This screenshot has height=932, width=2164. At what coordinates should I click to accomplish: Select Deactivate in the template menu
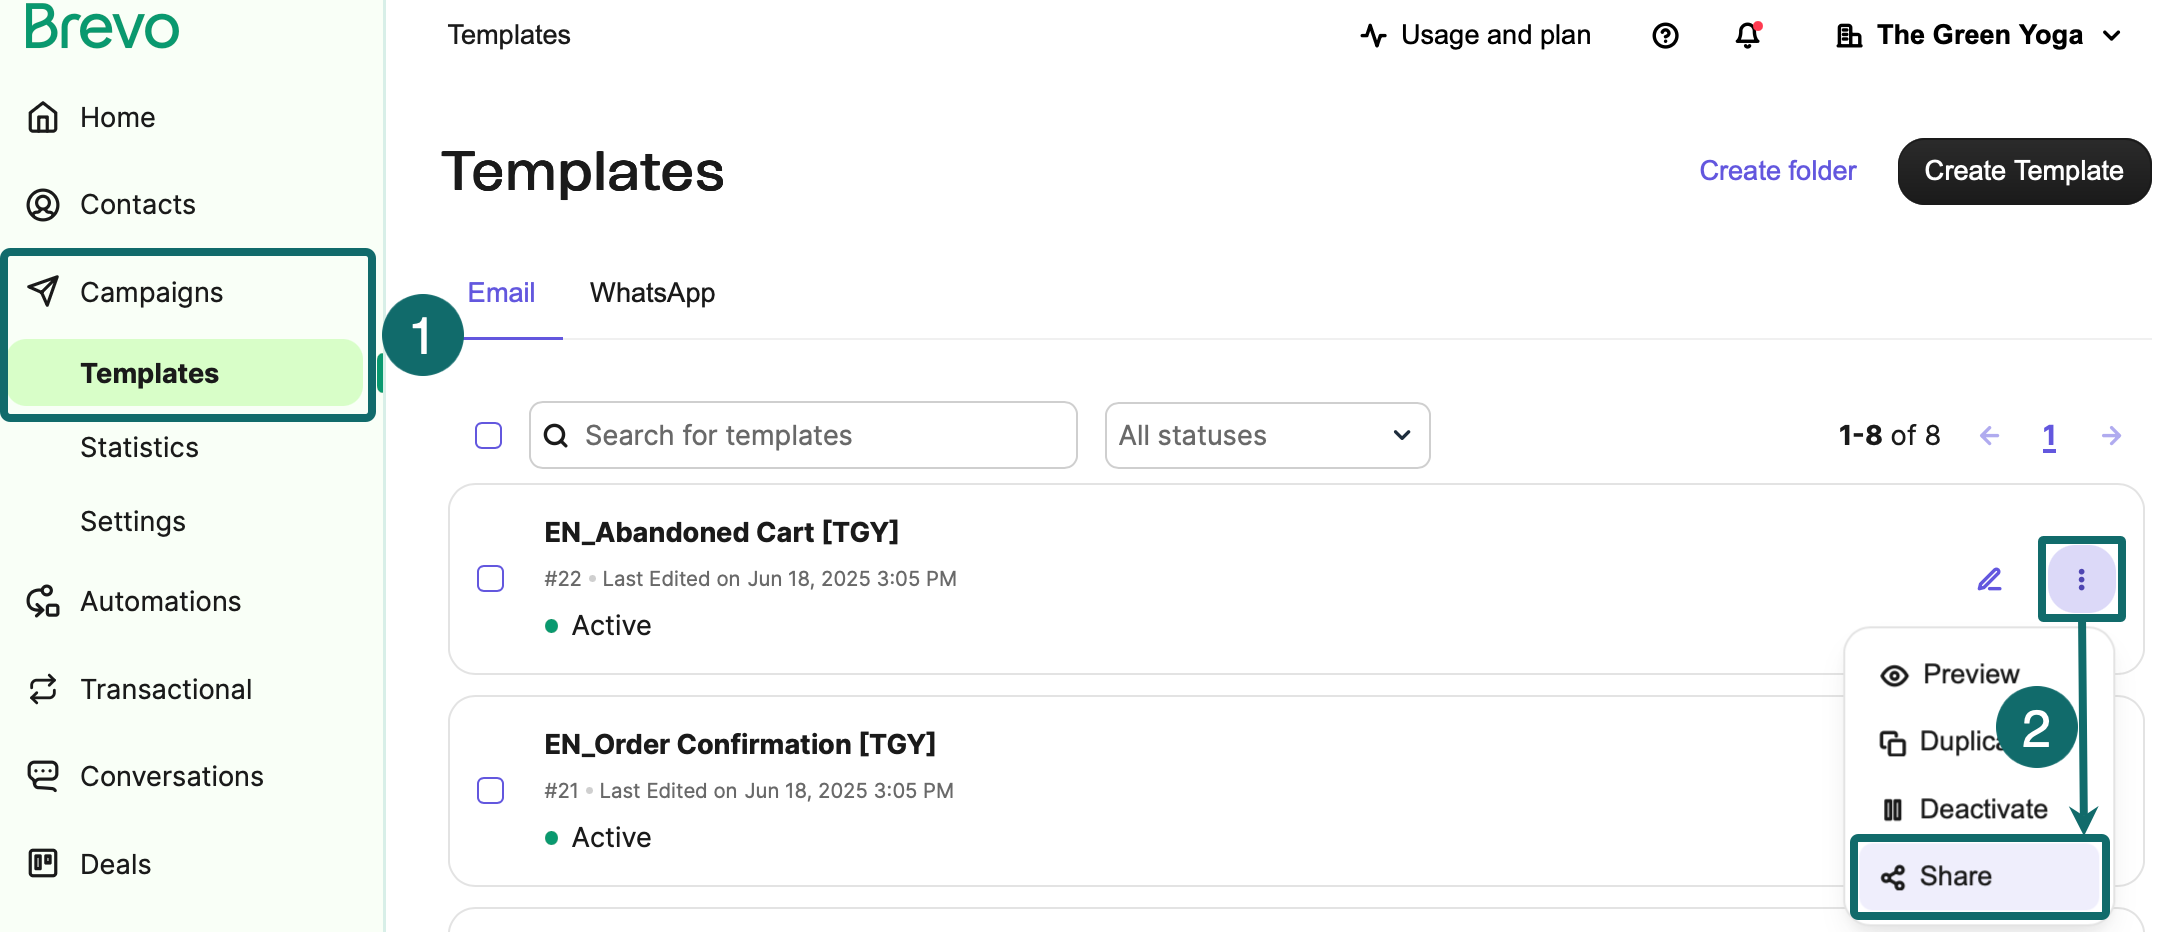1982,809
